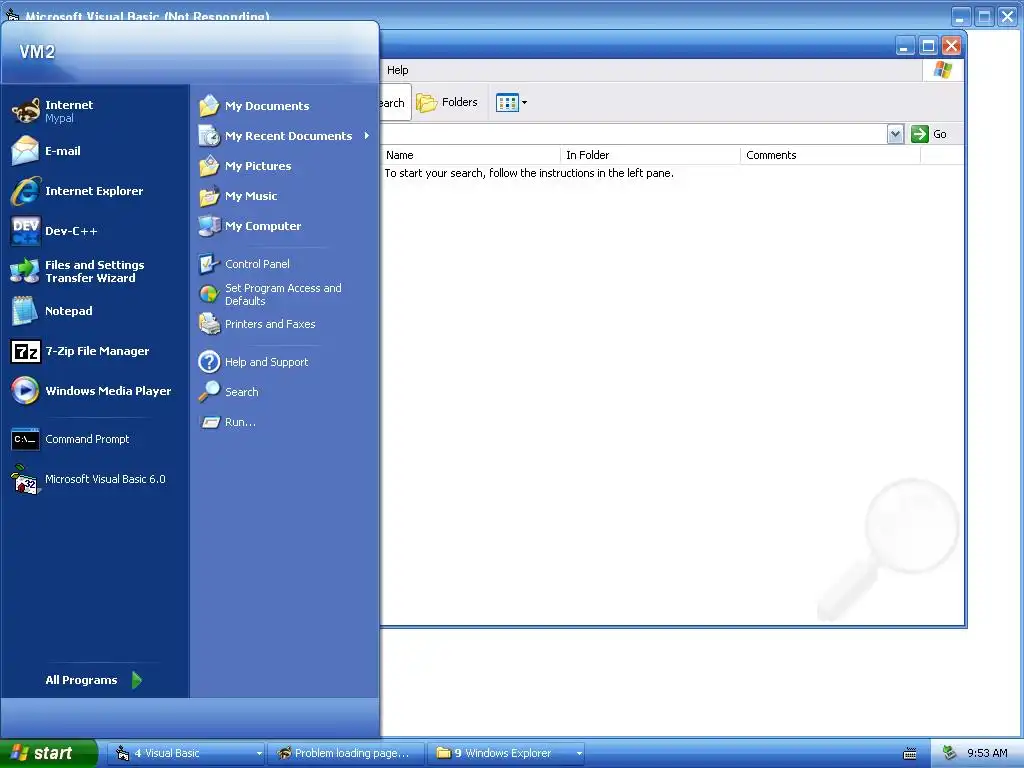1024x768 pixels.
Task: Switch to Problem loading page taskbar item
Action: tap(347, 753)
